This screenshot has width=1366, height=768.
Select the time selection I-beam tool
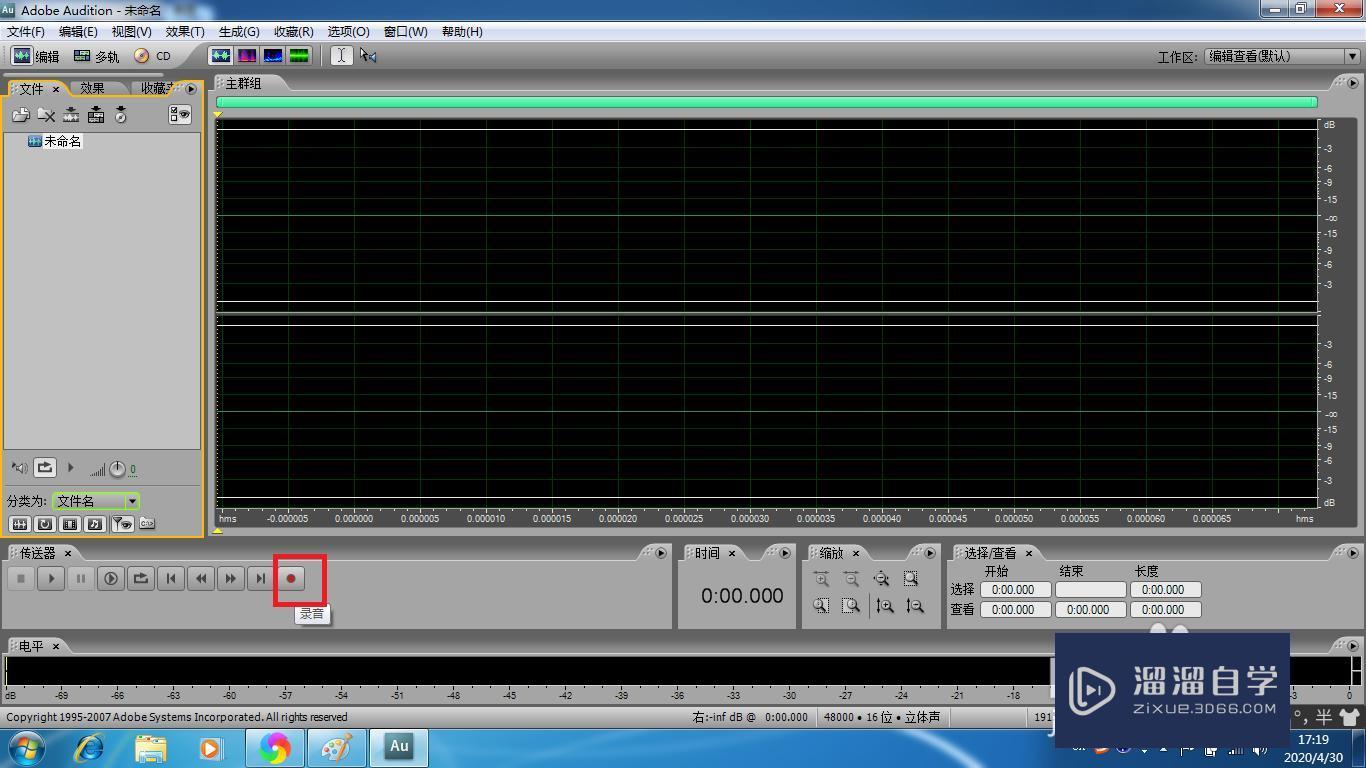tap(341, 56)
